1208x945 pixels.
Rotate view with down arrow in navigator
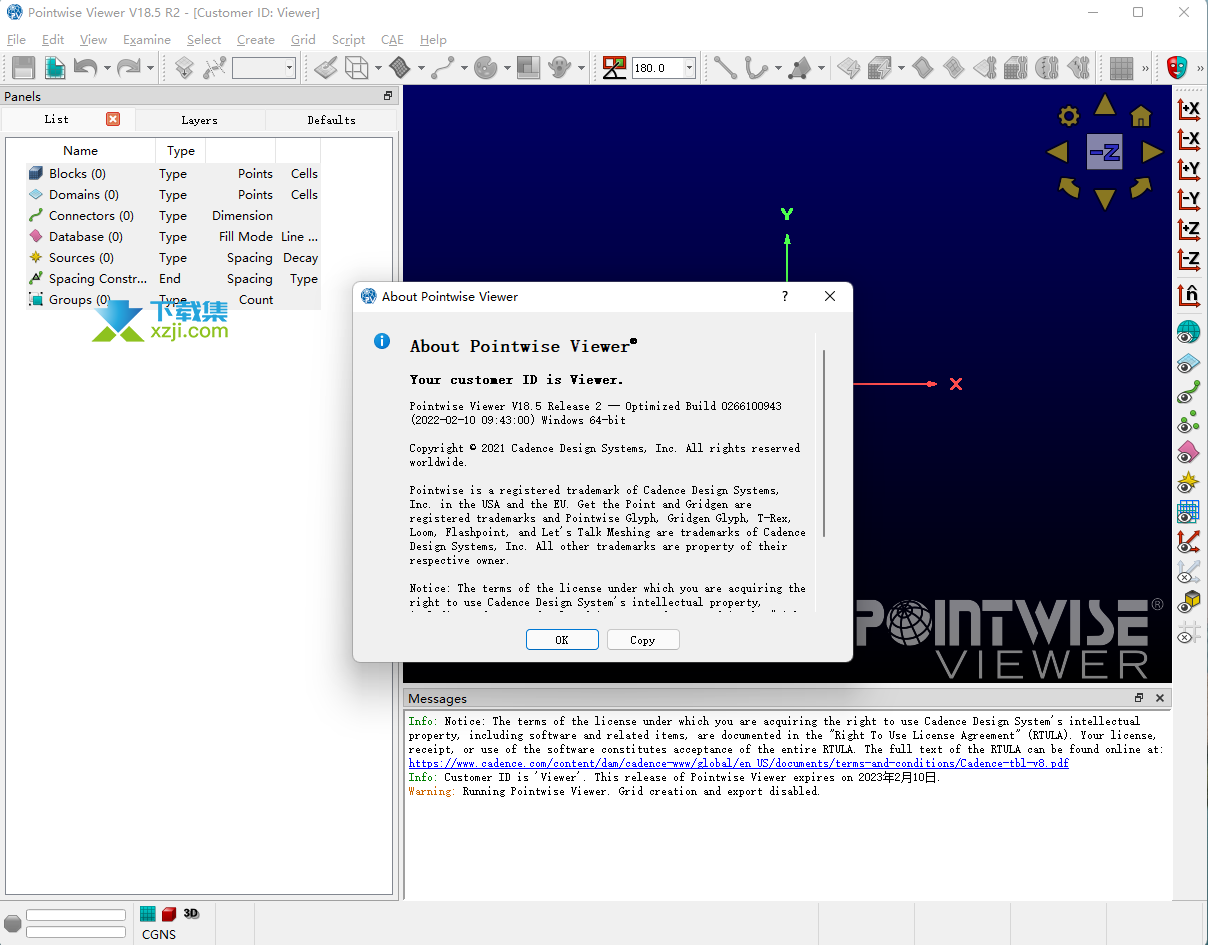point(1105,199)
